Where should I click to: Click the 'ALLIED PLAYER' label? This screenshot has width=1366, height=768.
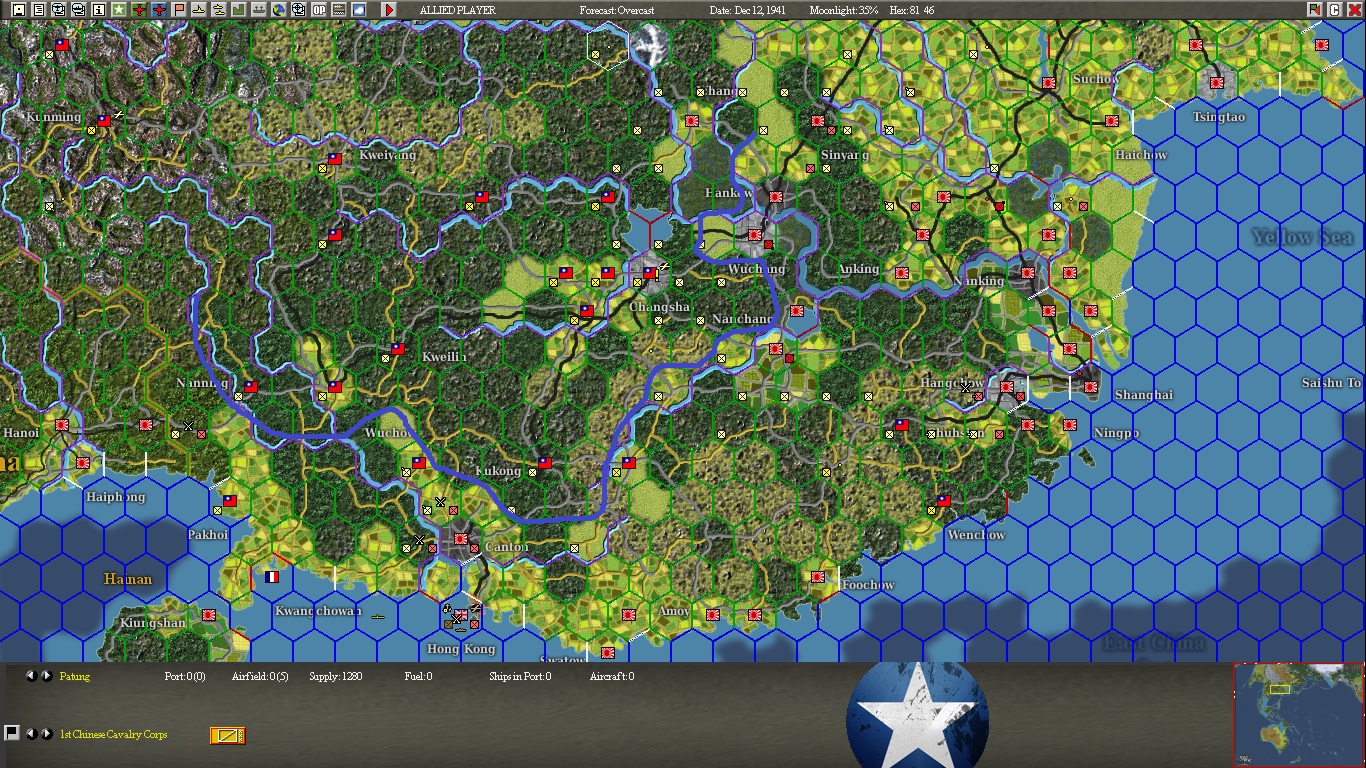pos(456,10)
